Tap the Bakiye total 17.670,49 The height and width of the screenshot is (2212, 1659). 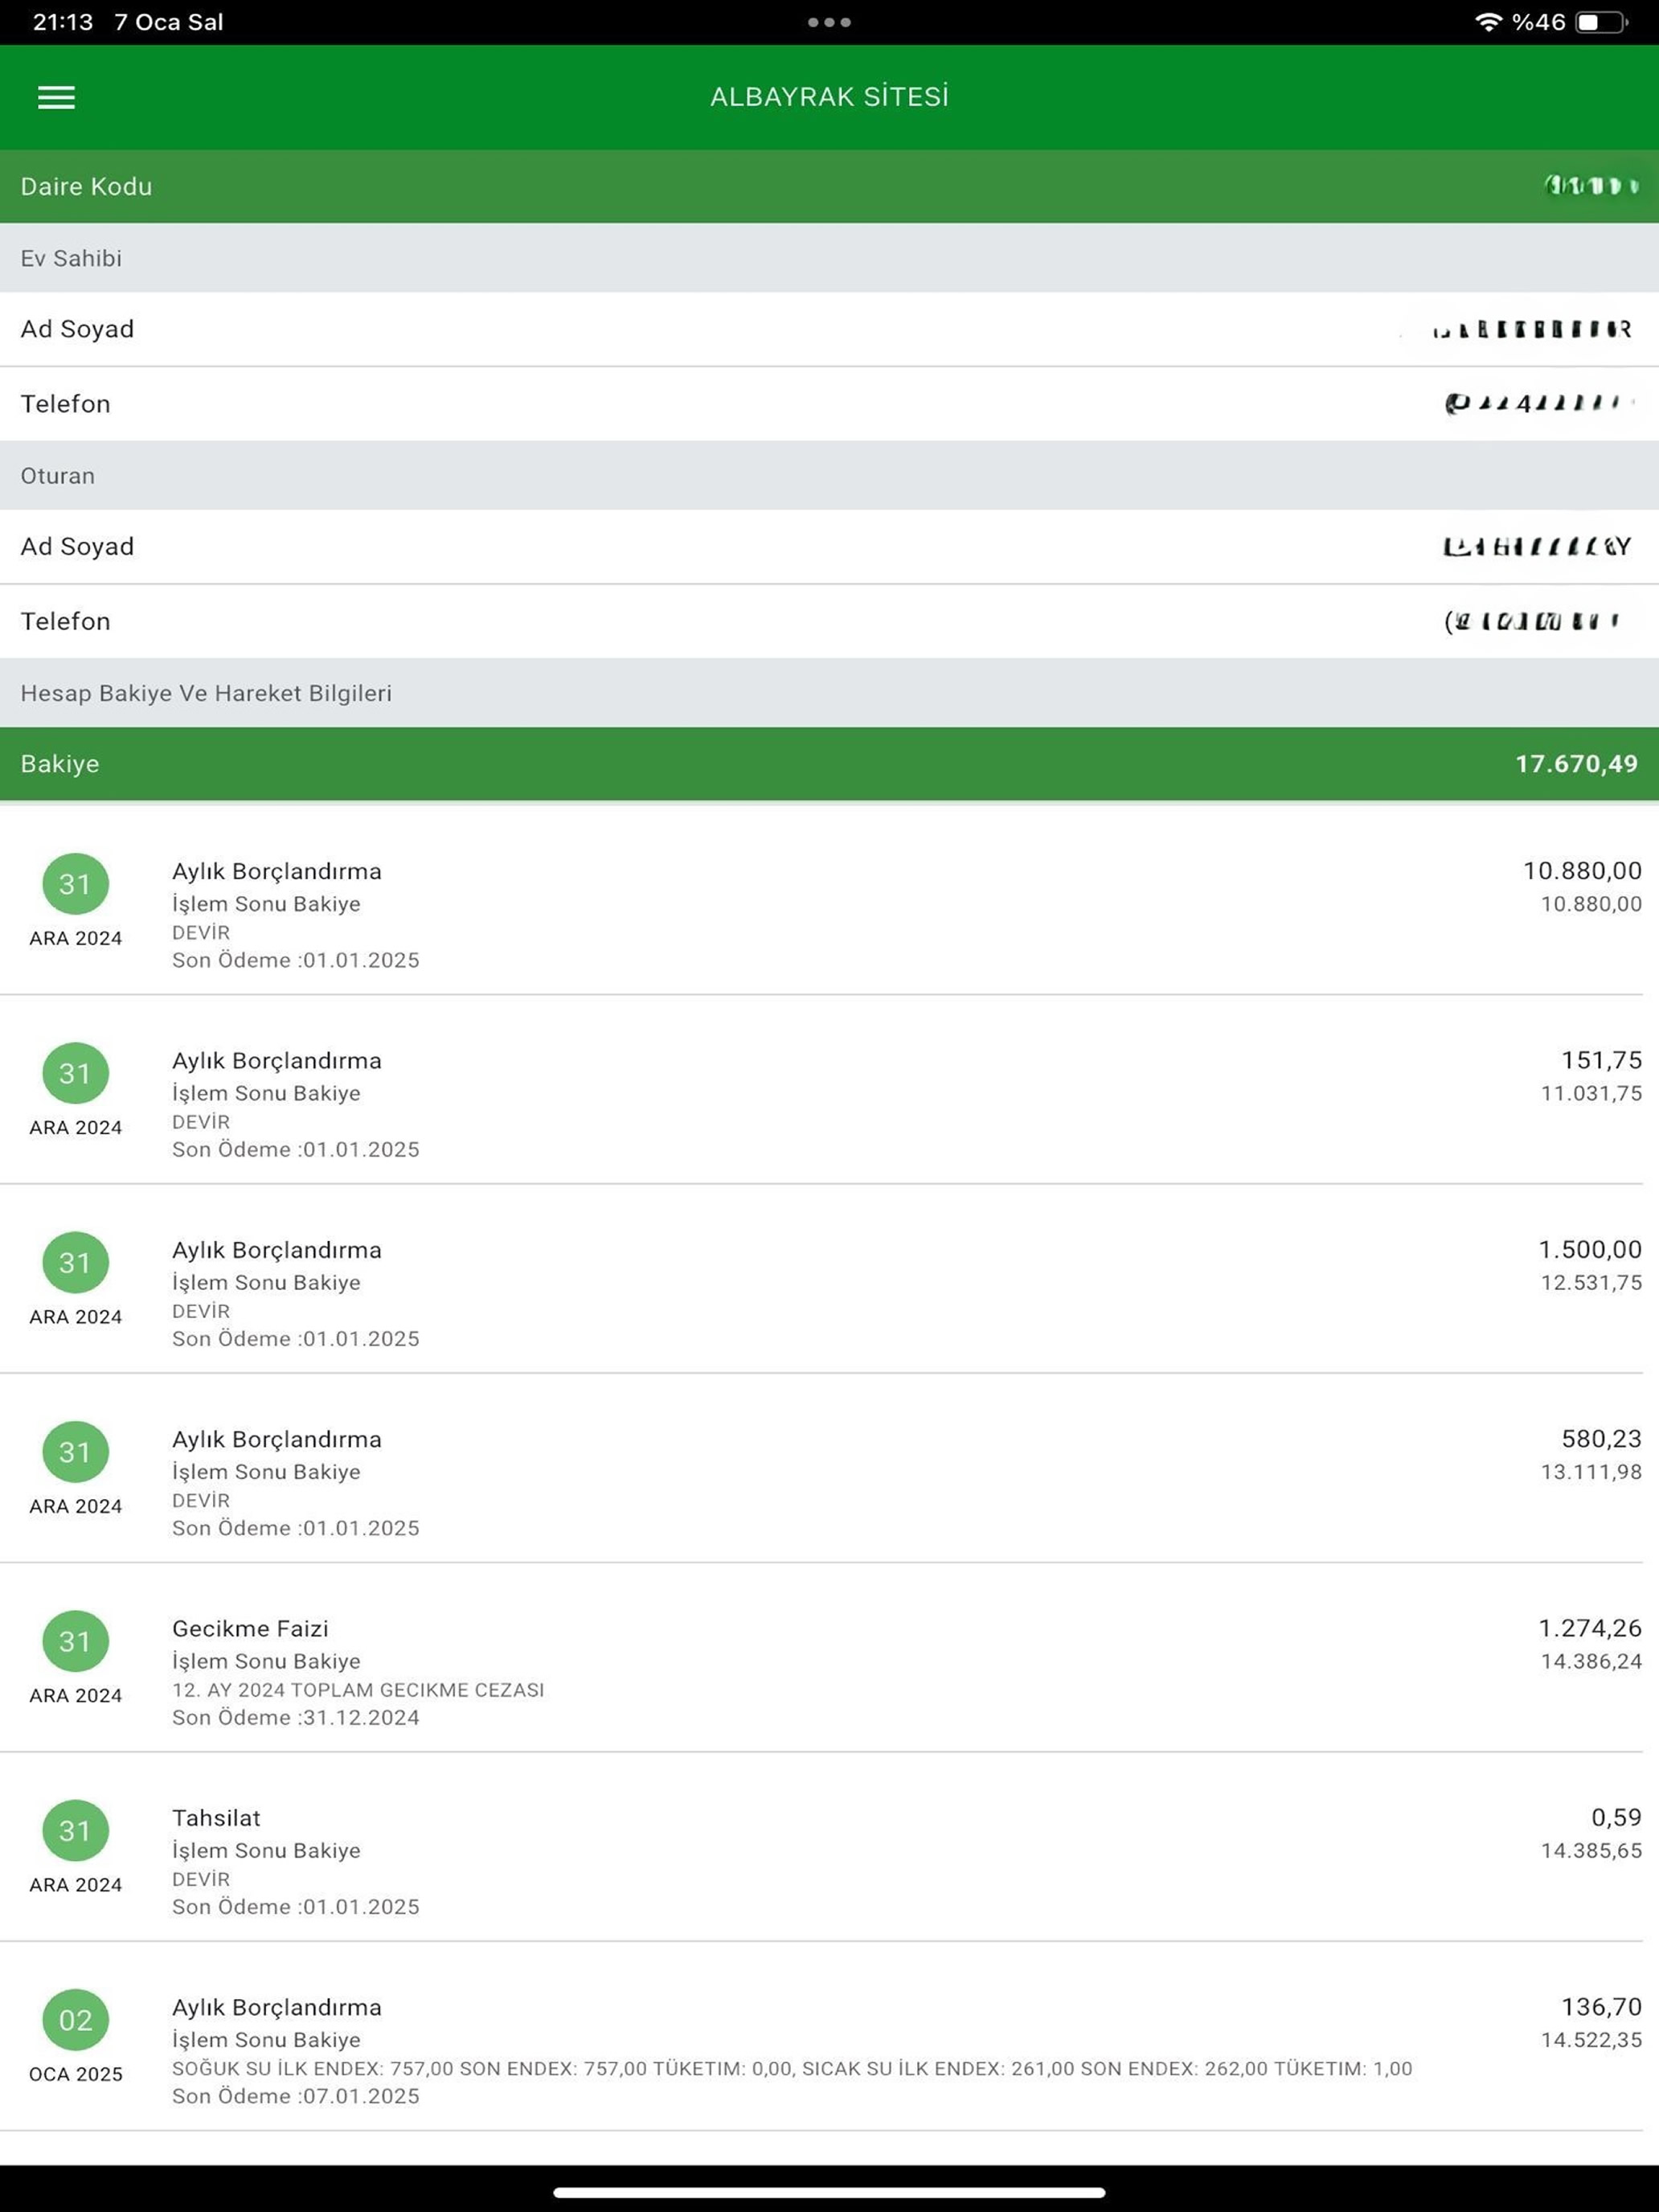pyautogui.click(x=1576, y=764)
